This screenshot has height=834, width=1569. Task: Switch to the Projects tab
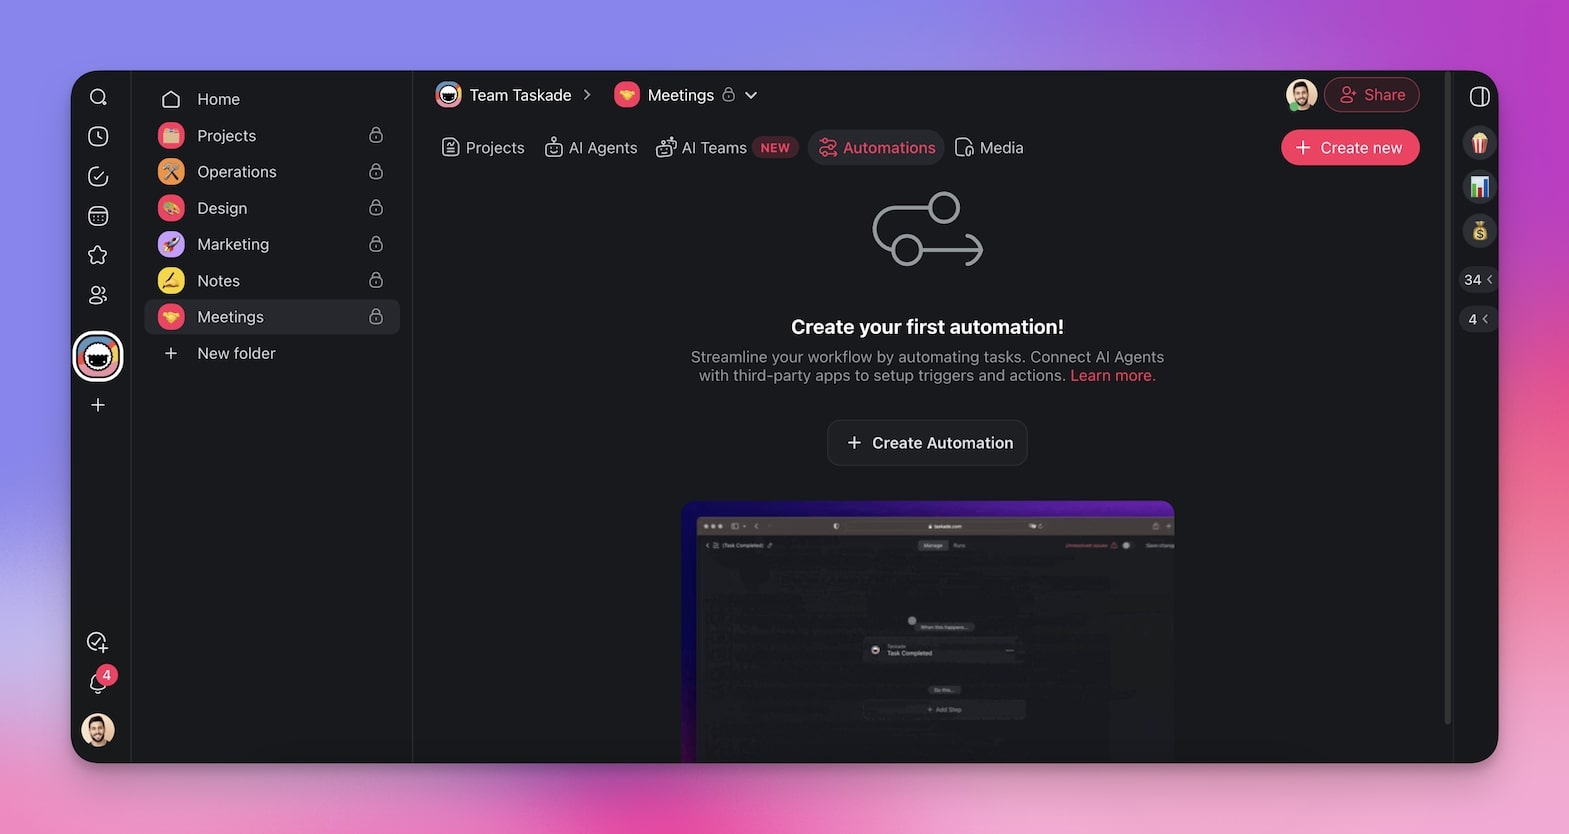(483, 148)
